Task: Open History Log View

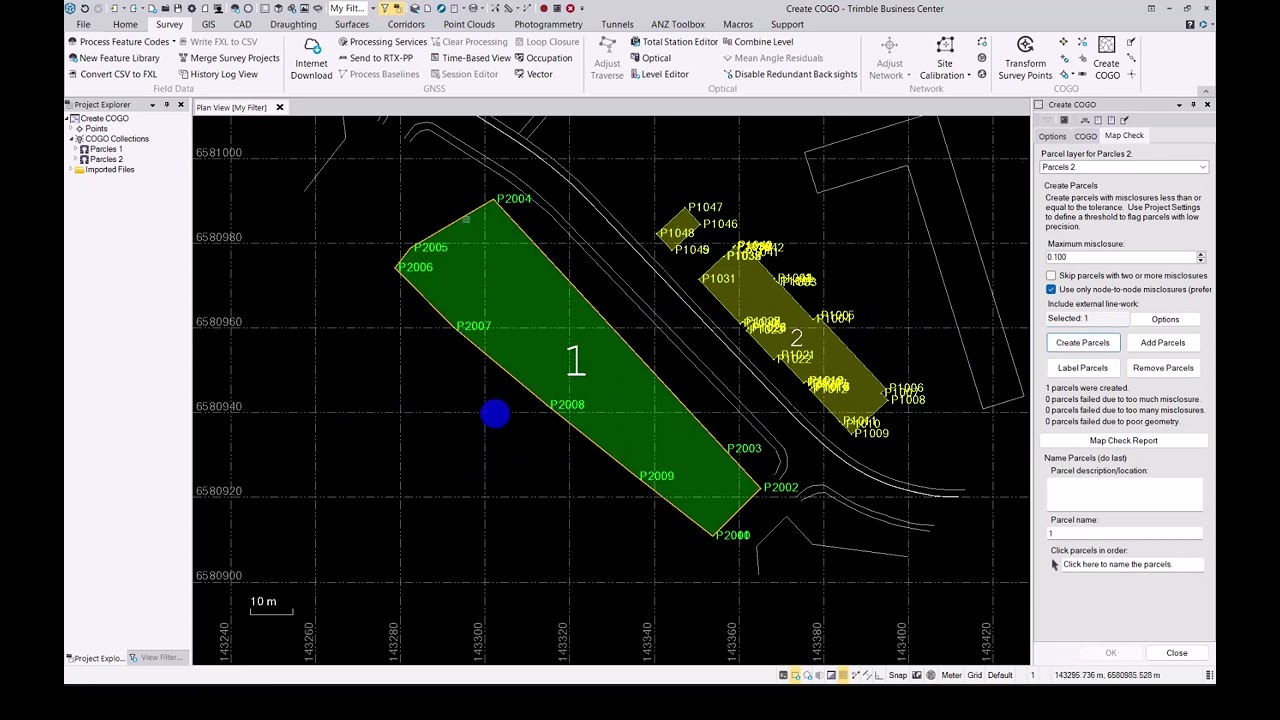Action: tap(218, 74)
